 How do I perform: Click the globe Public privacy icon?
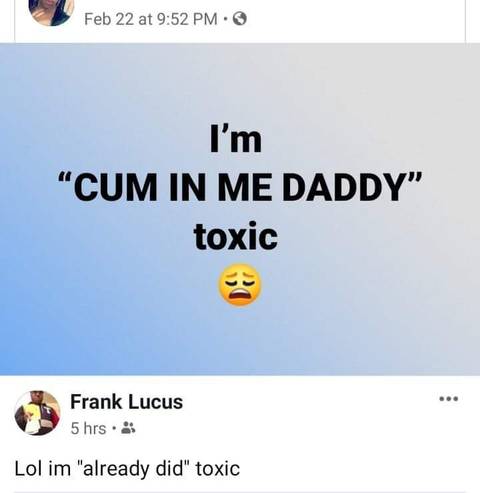pos(240,19)
